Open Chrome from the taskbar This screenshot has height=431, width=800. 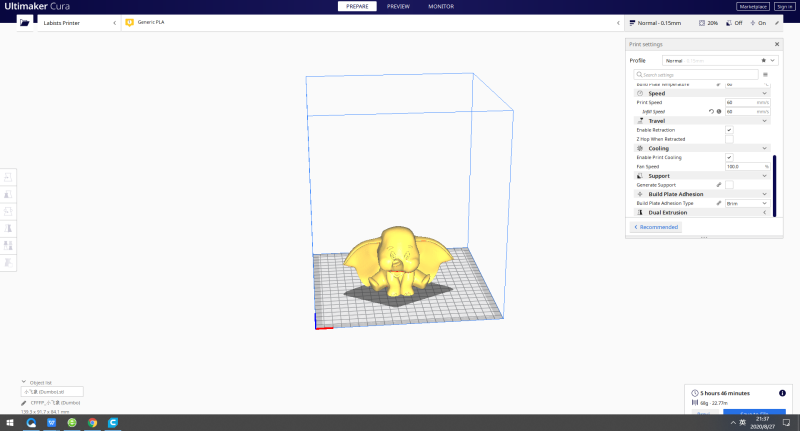point(92,422)
